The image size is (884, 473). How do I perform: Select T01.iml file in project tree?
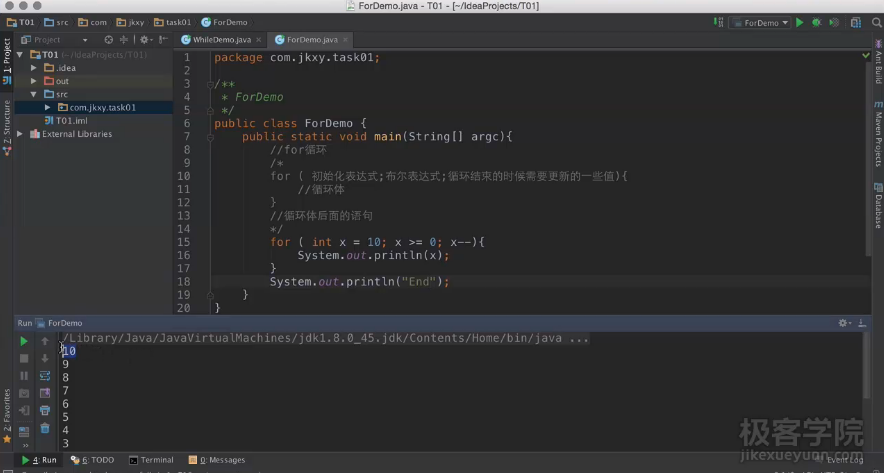click(71, 120)
